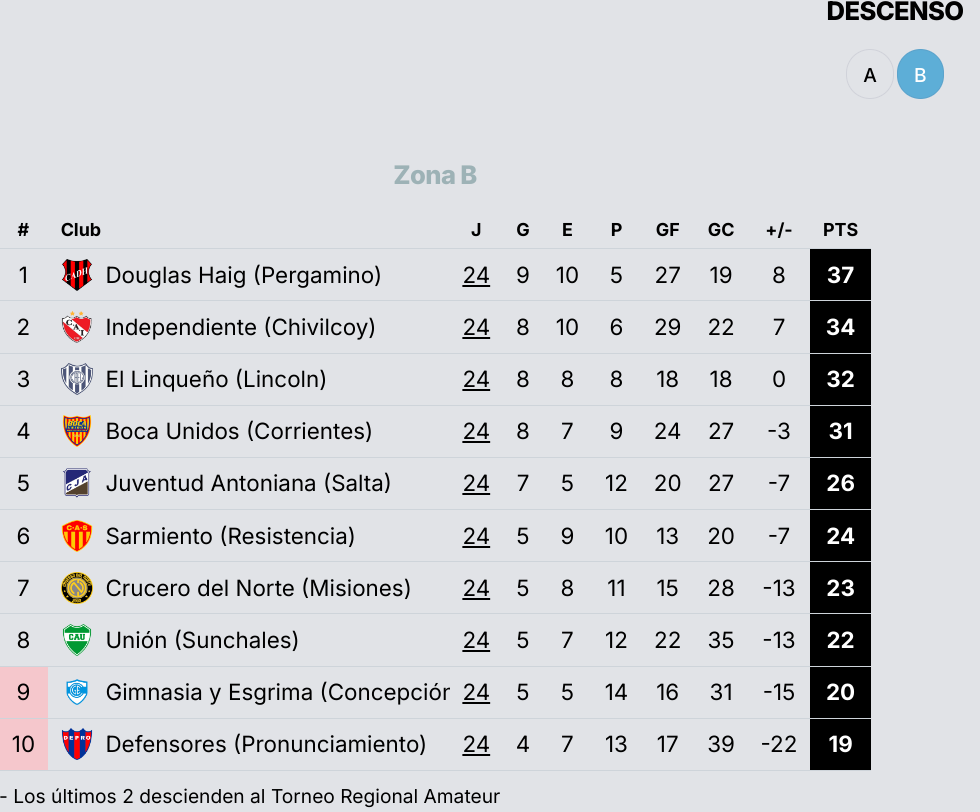Select the Zona B tab

tap(920, 75)
